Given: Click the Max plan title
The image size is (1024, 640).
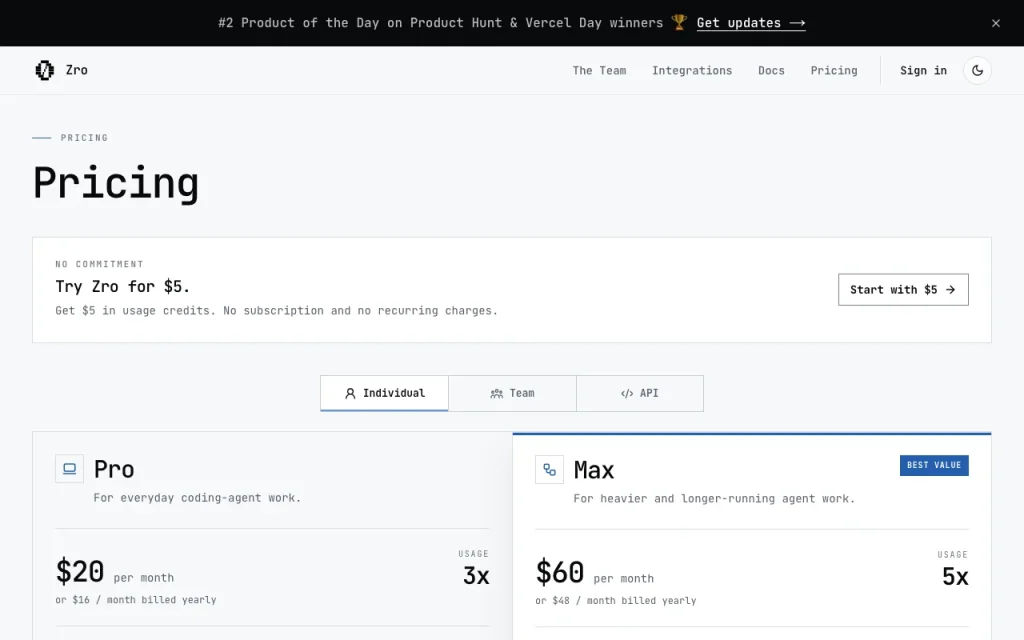Looking at the screenshot, I should (x=594, y=470).
